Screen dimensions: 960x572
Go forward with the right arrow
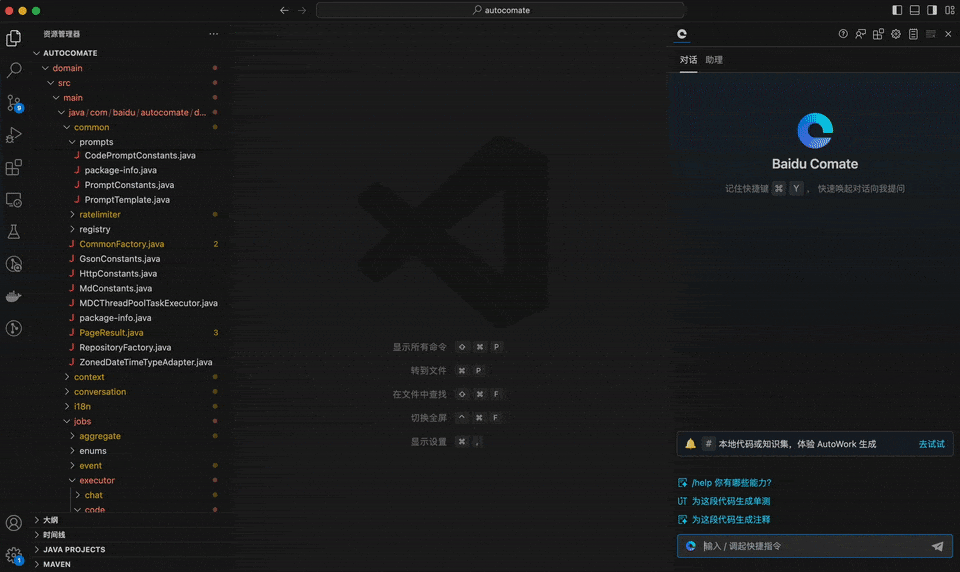pyautogui.click(x=302, y=10)
